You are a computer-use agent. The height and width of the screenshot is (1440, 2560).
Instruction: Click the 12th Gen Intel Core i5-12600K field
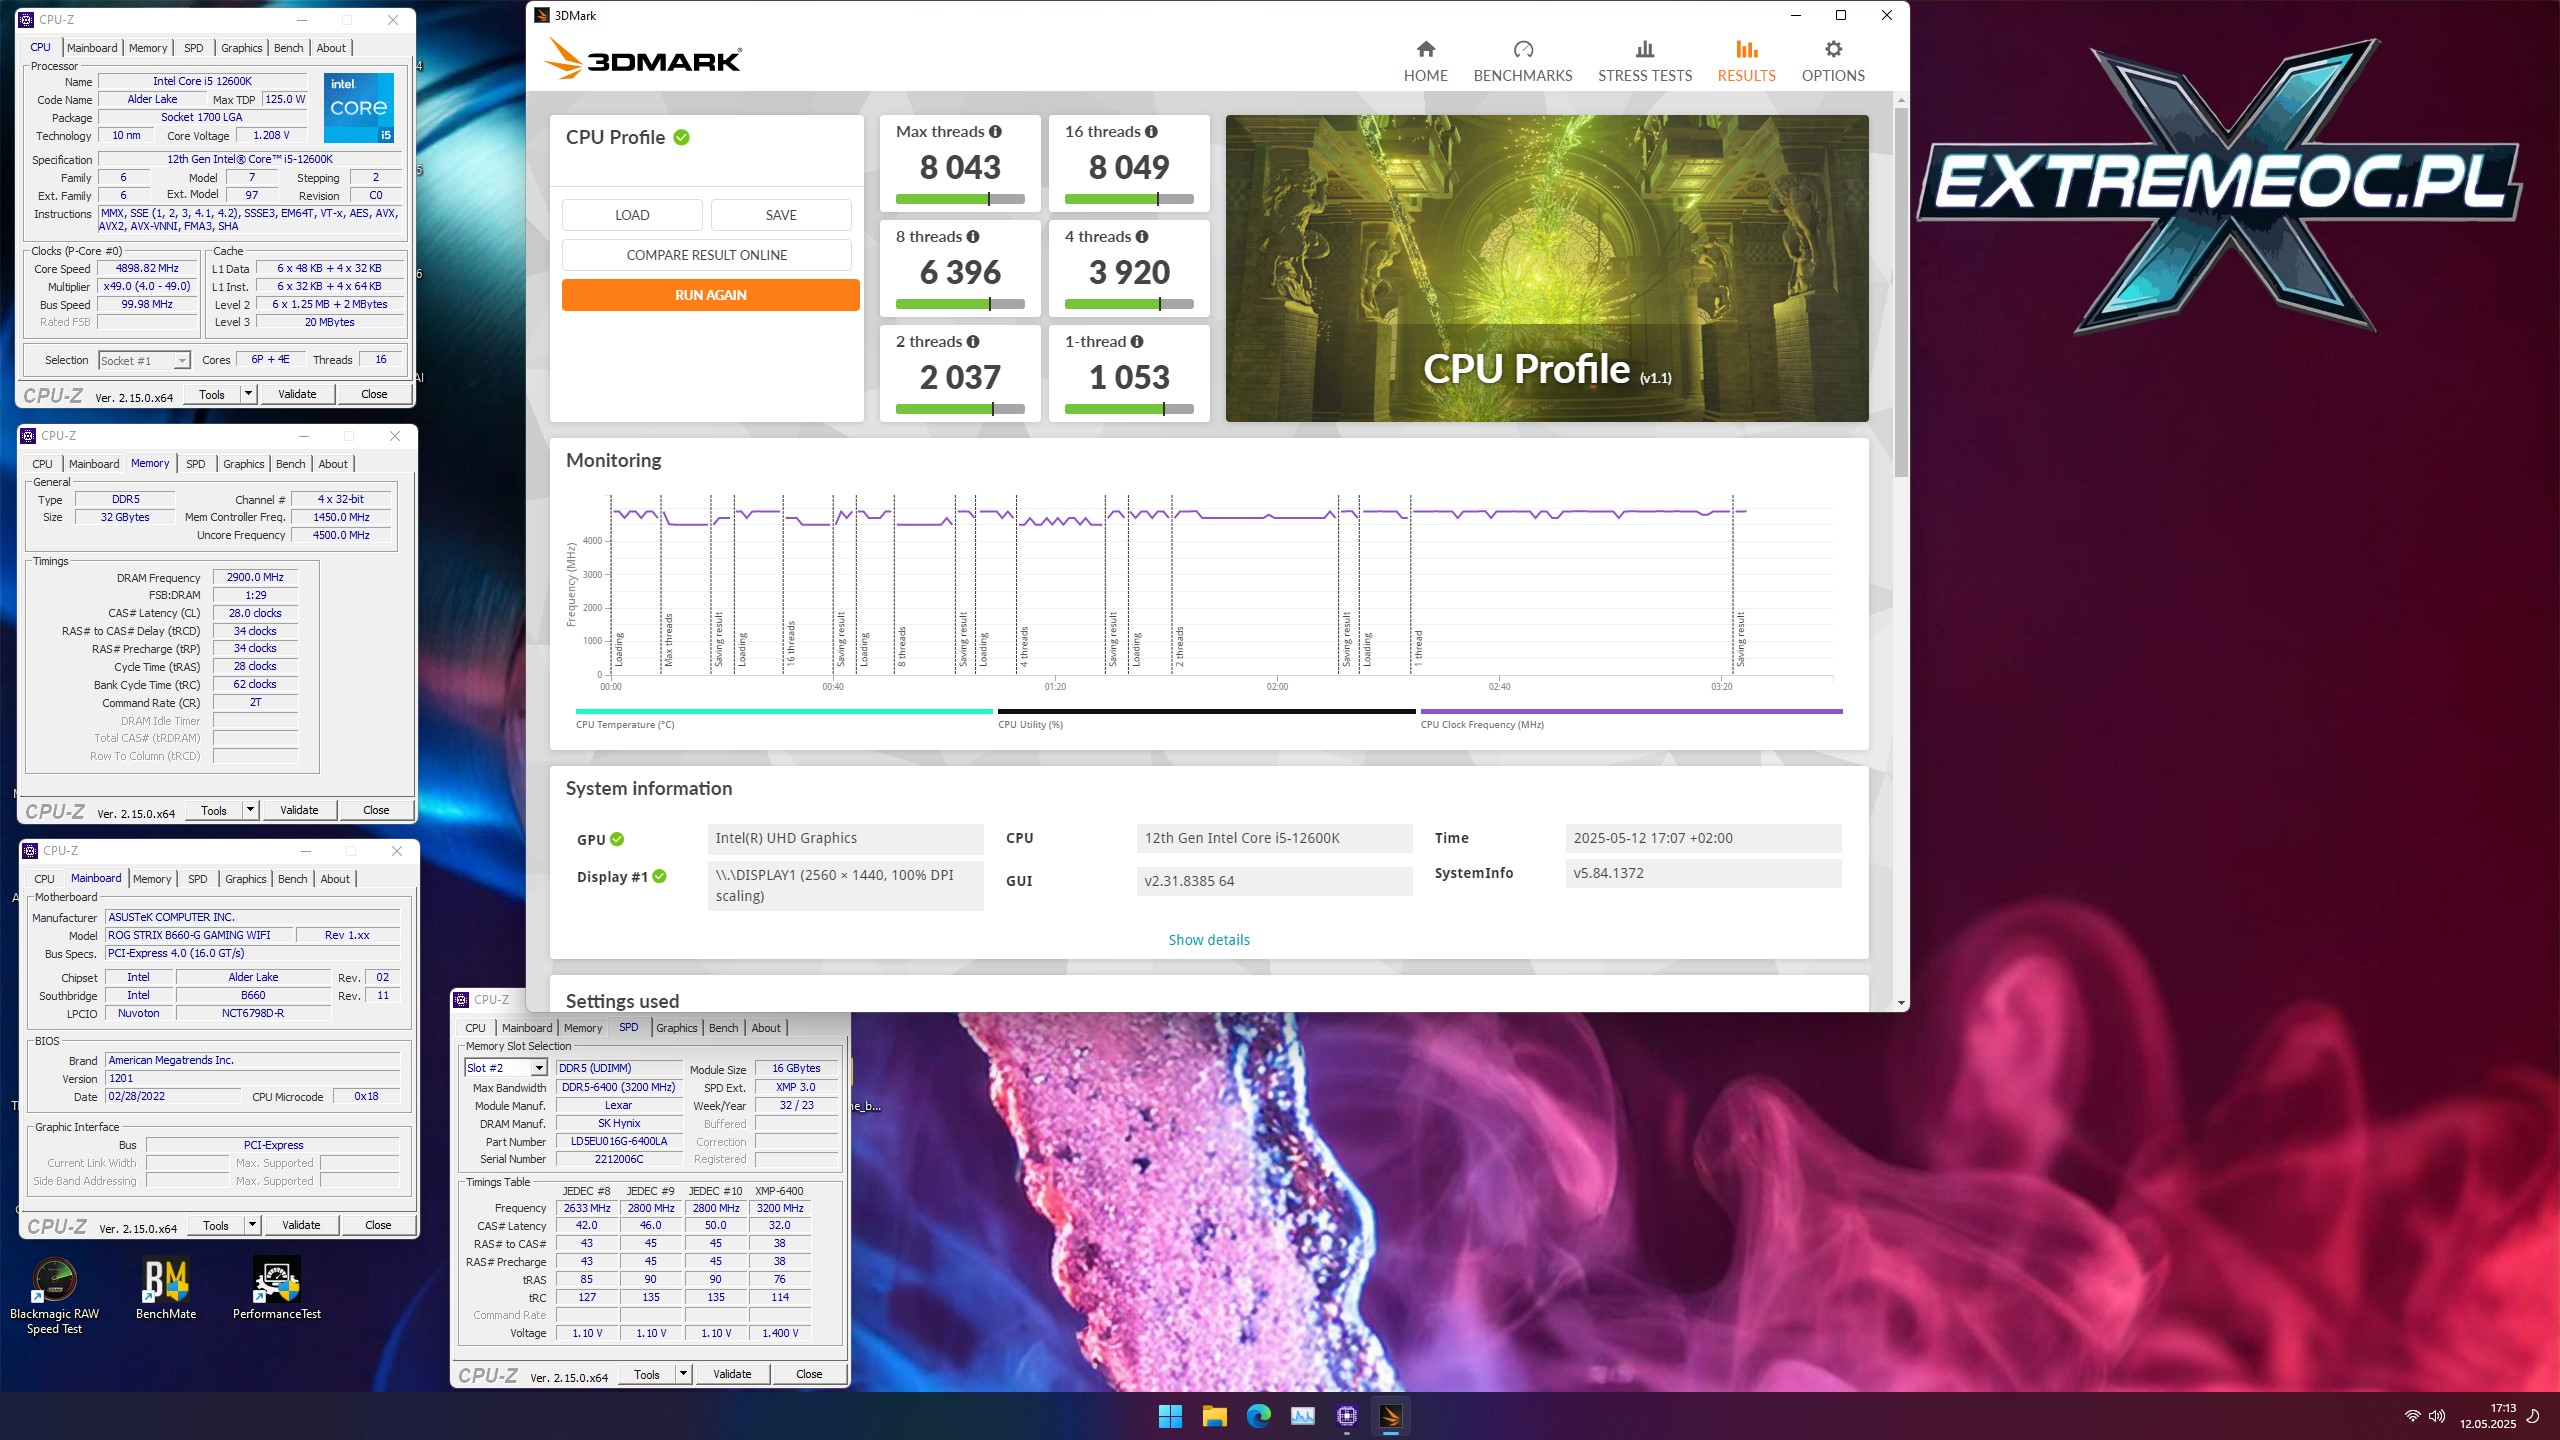1274,838
